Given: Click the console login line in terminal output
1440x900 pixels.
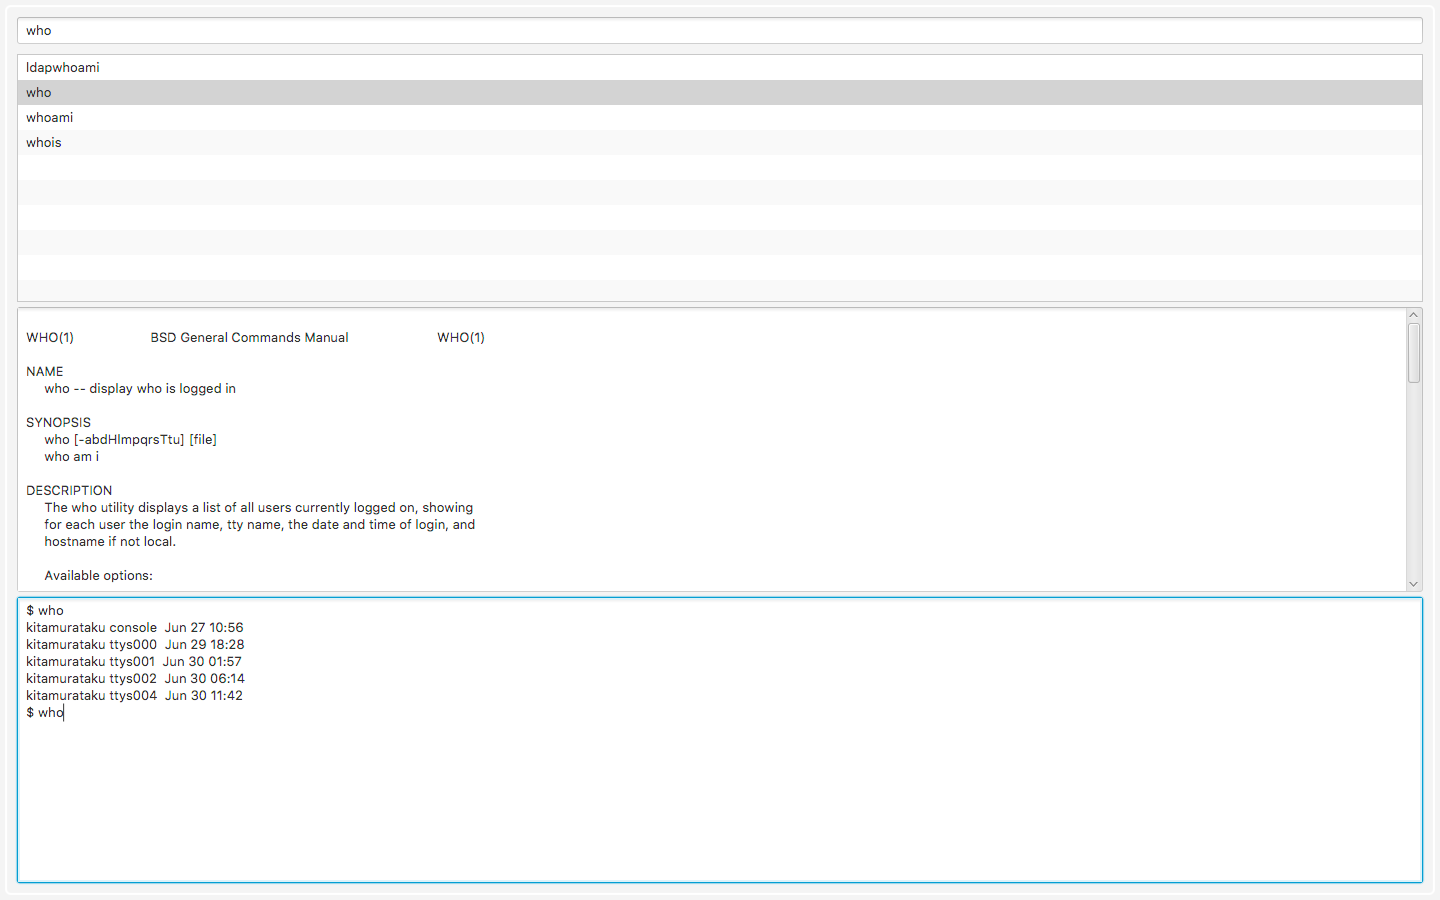Looking at the screenshot, I should tap(135, 627).
